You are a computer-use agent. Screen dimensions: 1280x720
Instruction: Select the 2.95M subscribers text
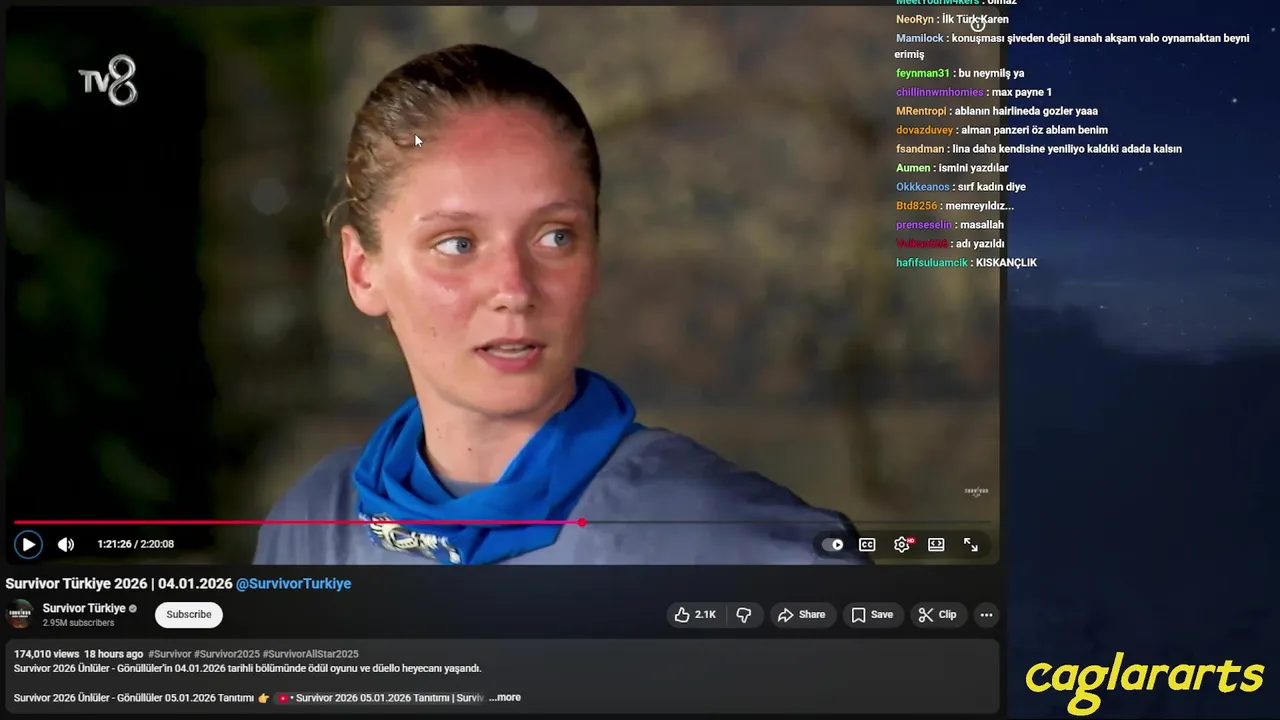tap(79, 623)
